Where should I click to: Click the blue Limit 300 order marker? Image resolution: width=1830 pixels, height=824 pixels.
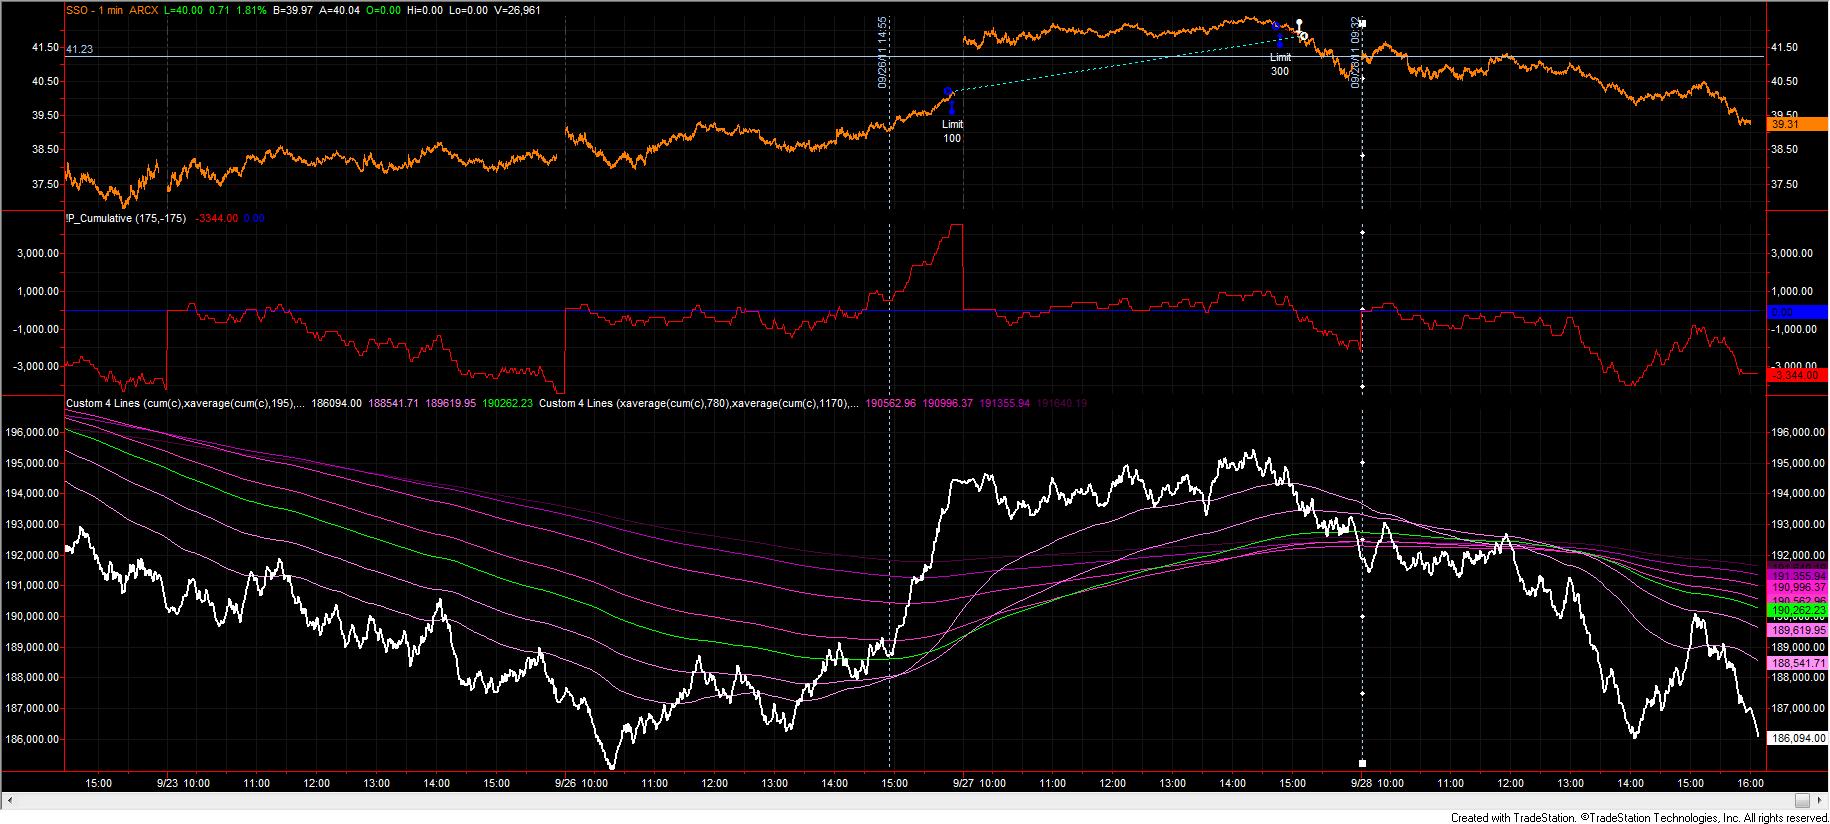1279,39
